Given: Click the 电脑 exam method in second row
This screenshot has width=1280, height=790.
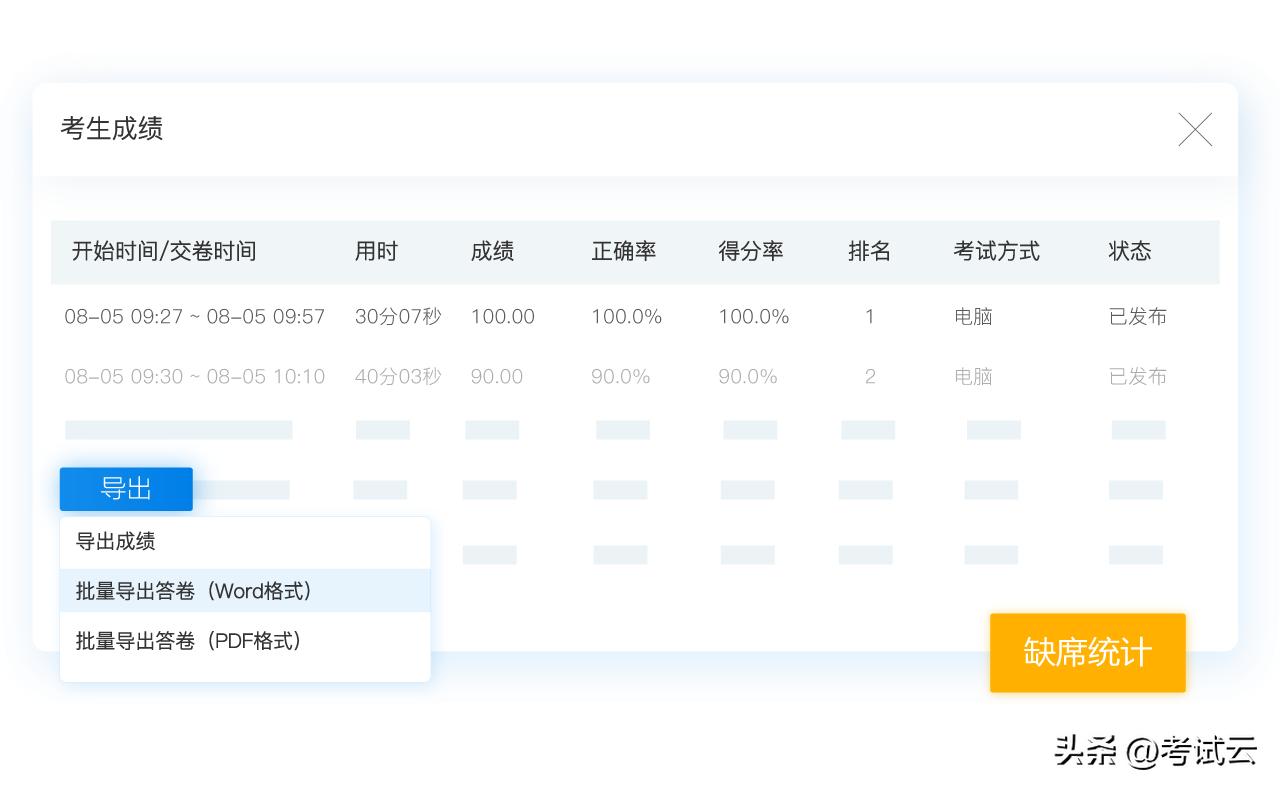Looking at the screenshot, I should coord(973,377).
